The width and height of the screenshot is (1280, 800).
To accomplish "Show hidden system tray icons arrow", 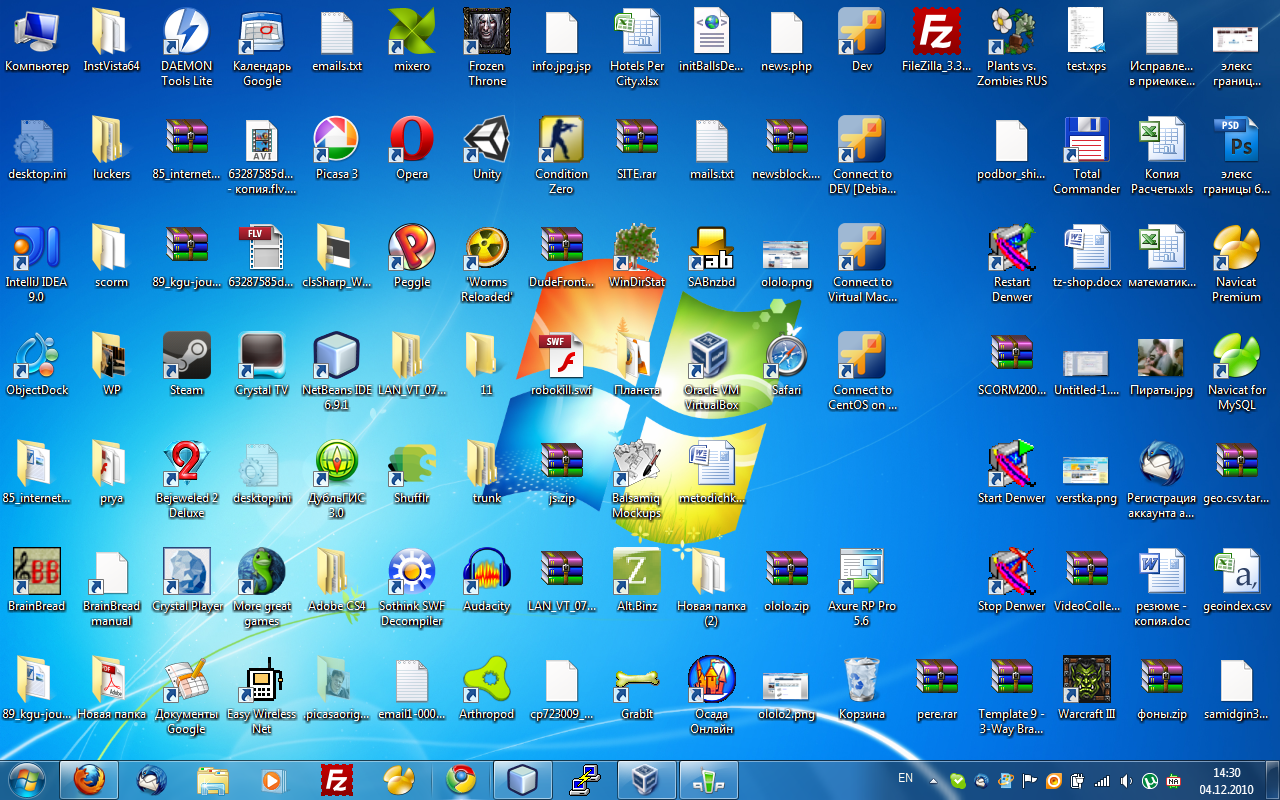I will tap(933, 780).
